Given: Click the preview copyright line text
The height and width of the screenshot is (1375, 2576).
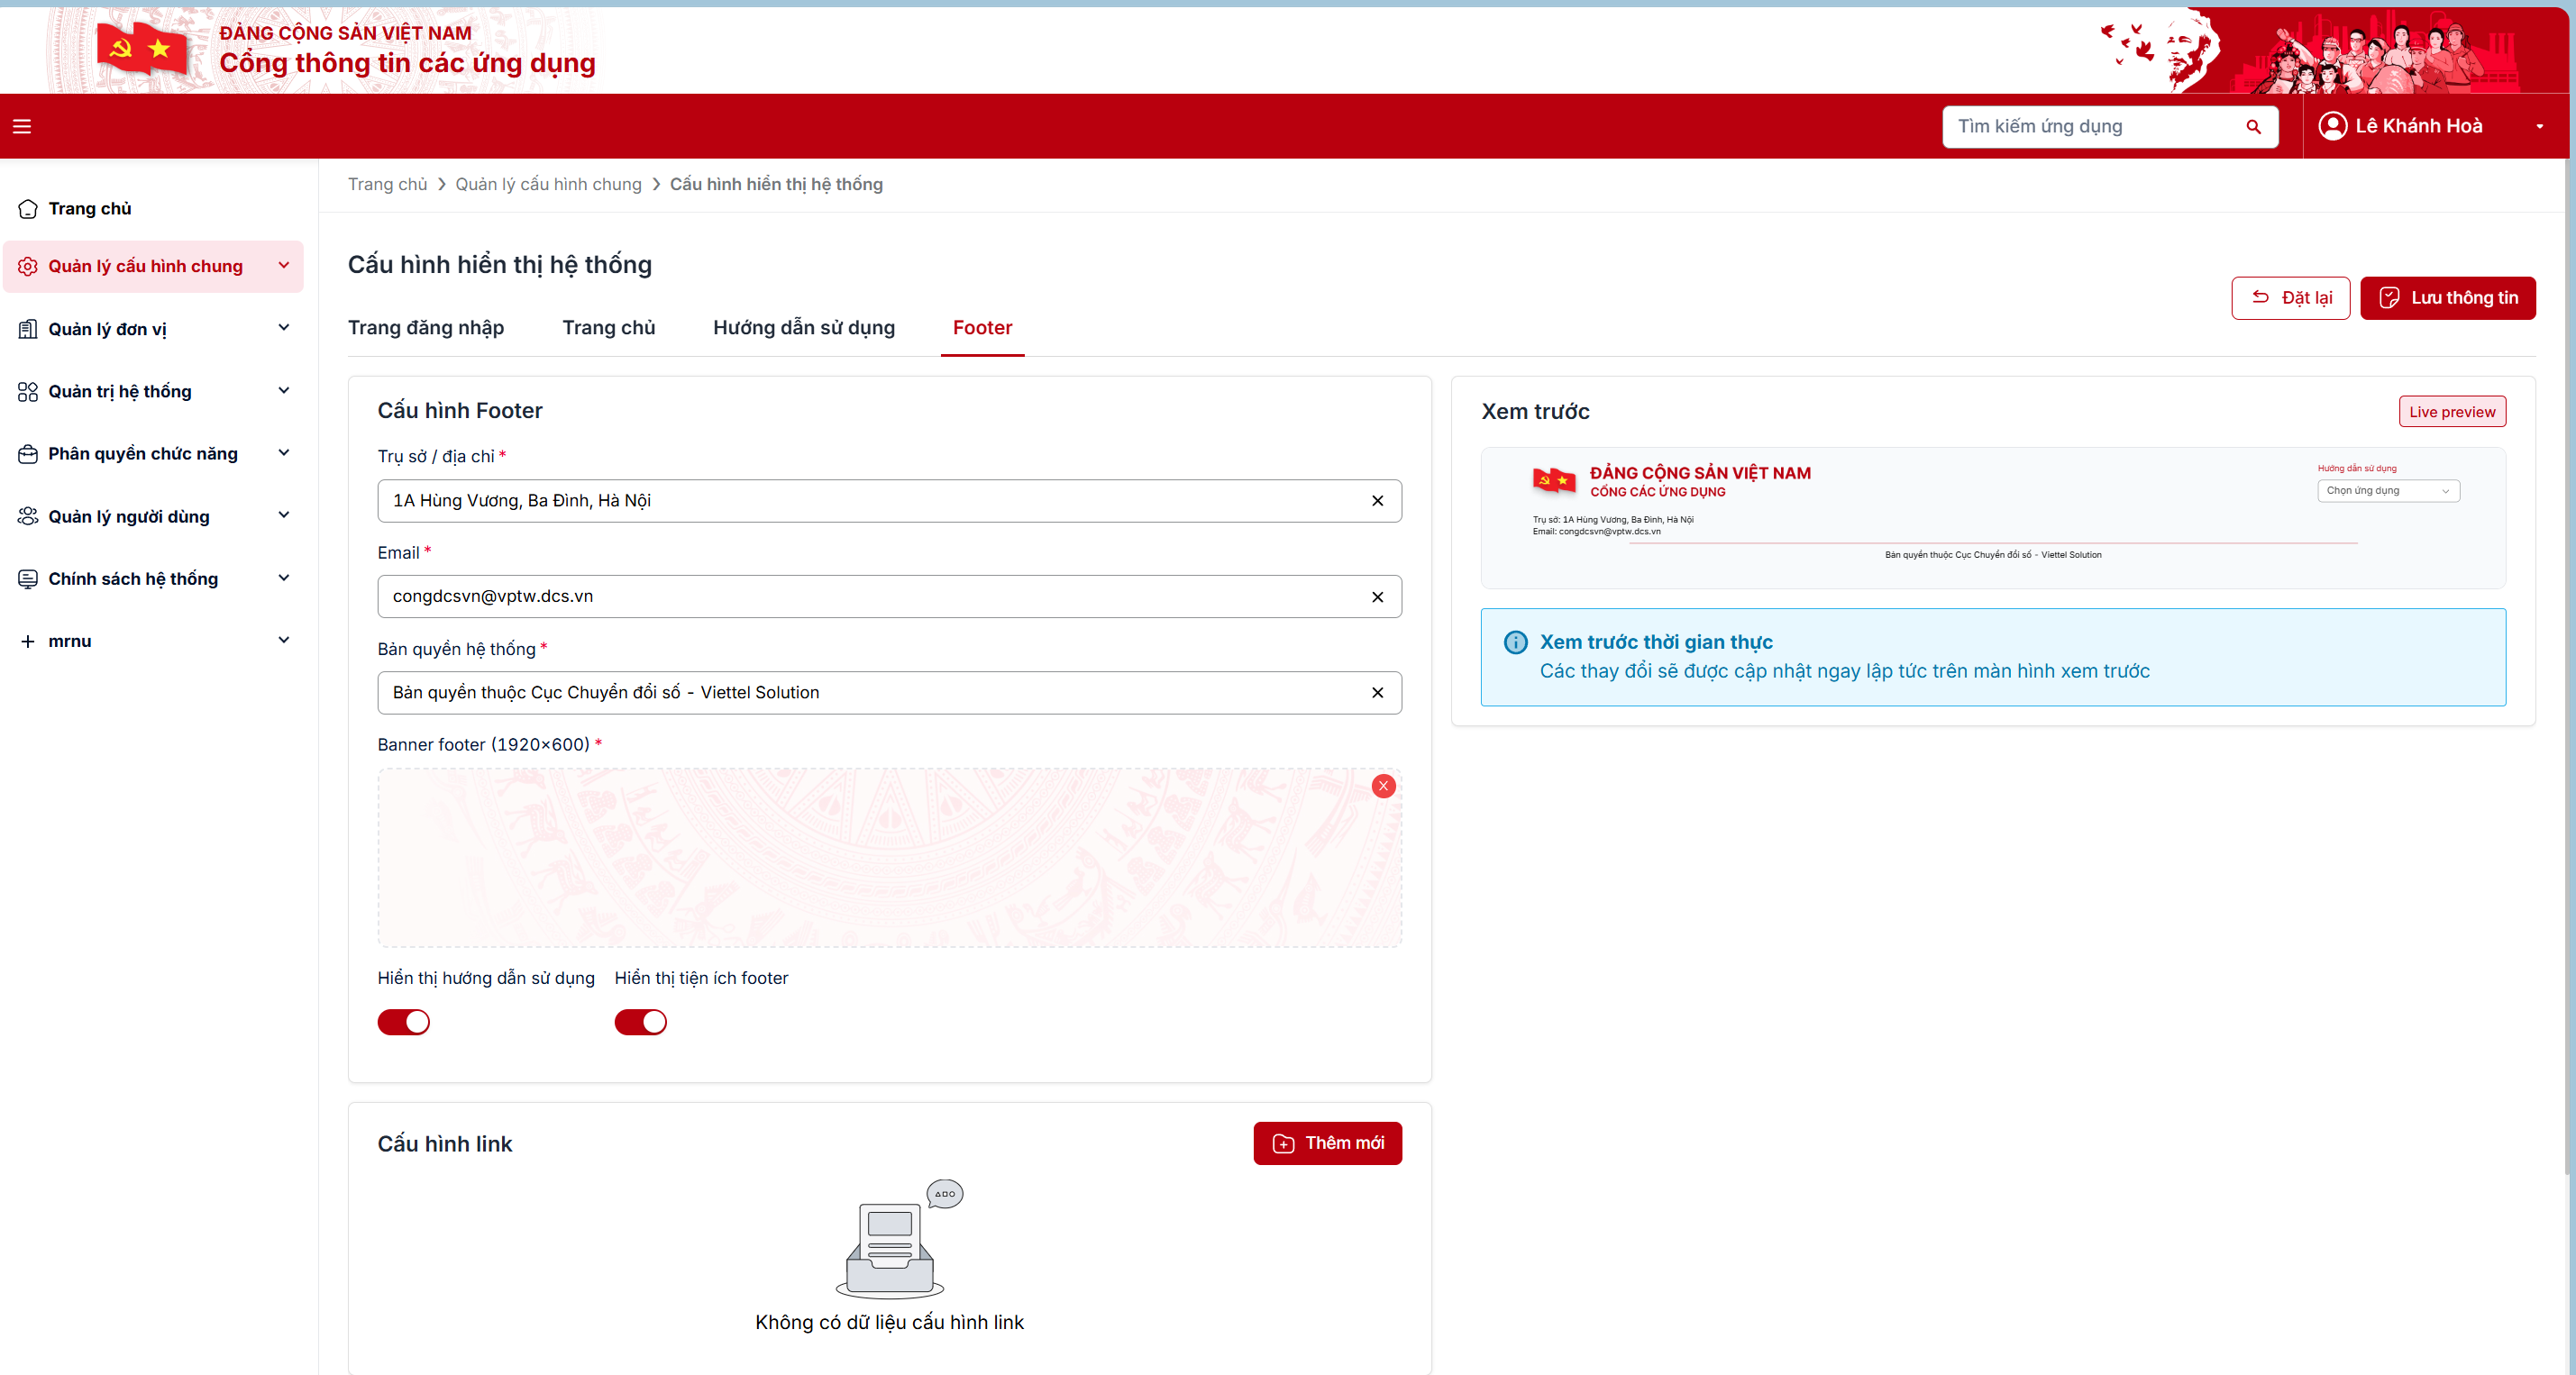Looking at the screenshot, I should tap(1993, 555).
